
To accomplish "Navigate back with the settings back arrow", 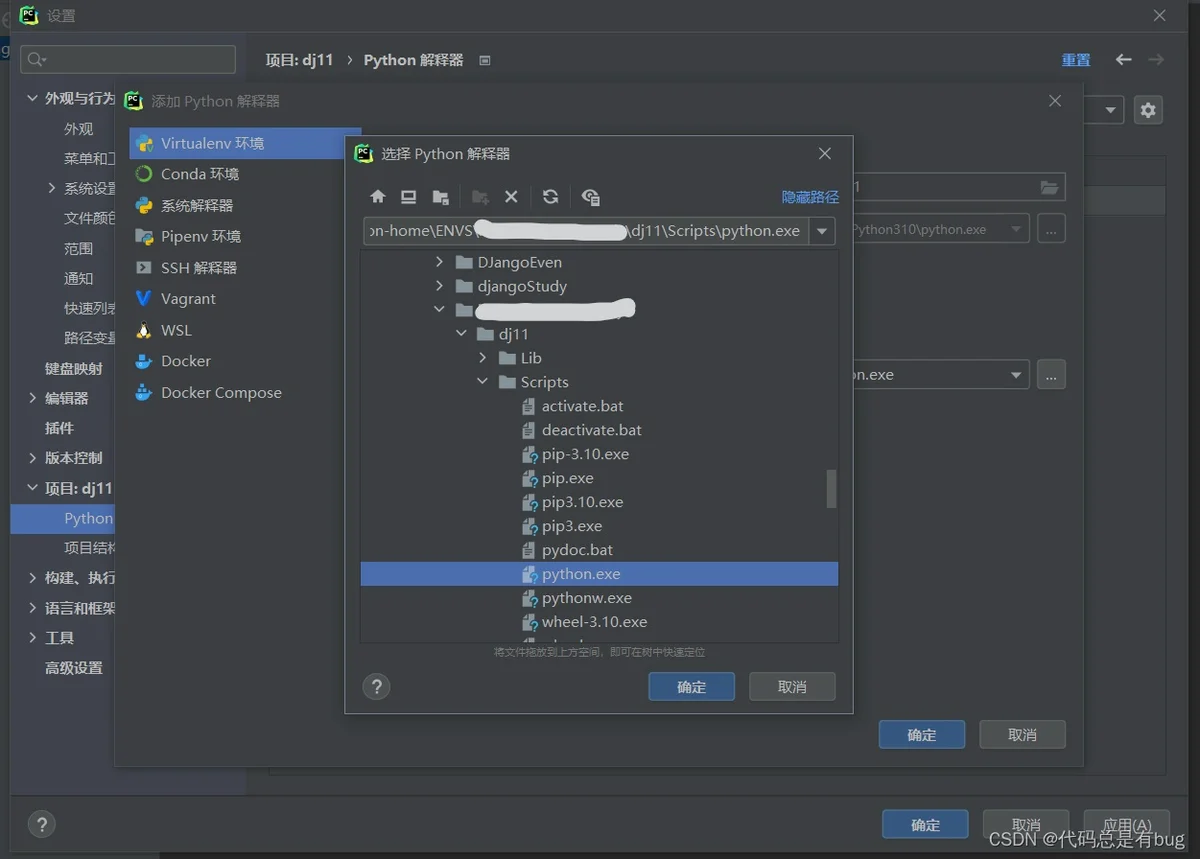I will pyautogui.click(x=1124, y=60).
